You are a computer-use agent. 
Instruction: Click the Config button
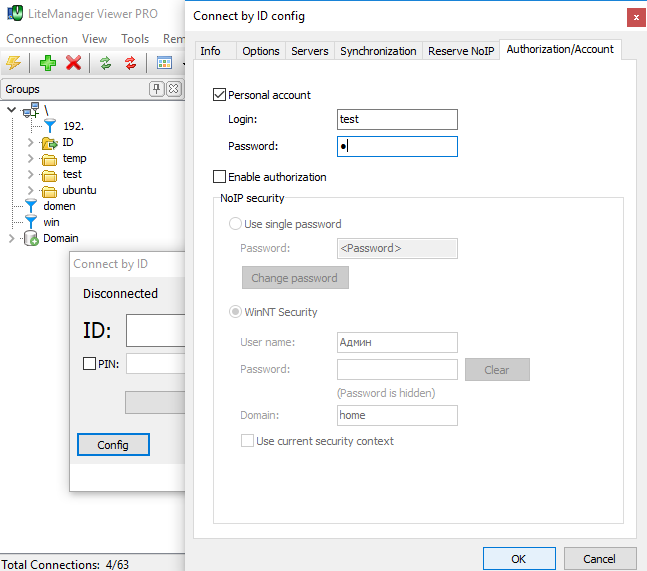[x=113, y=444]
